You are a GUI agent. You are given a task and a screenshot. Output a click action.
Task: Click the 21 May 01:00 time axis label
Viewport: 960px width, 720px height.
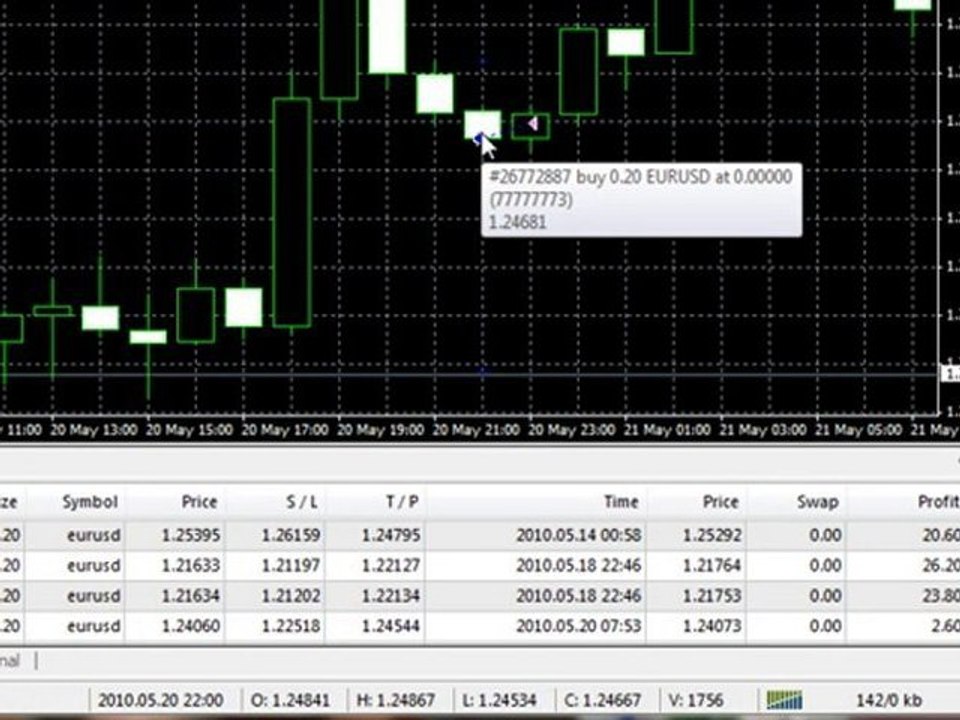(x=667, y=430)
